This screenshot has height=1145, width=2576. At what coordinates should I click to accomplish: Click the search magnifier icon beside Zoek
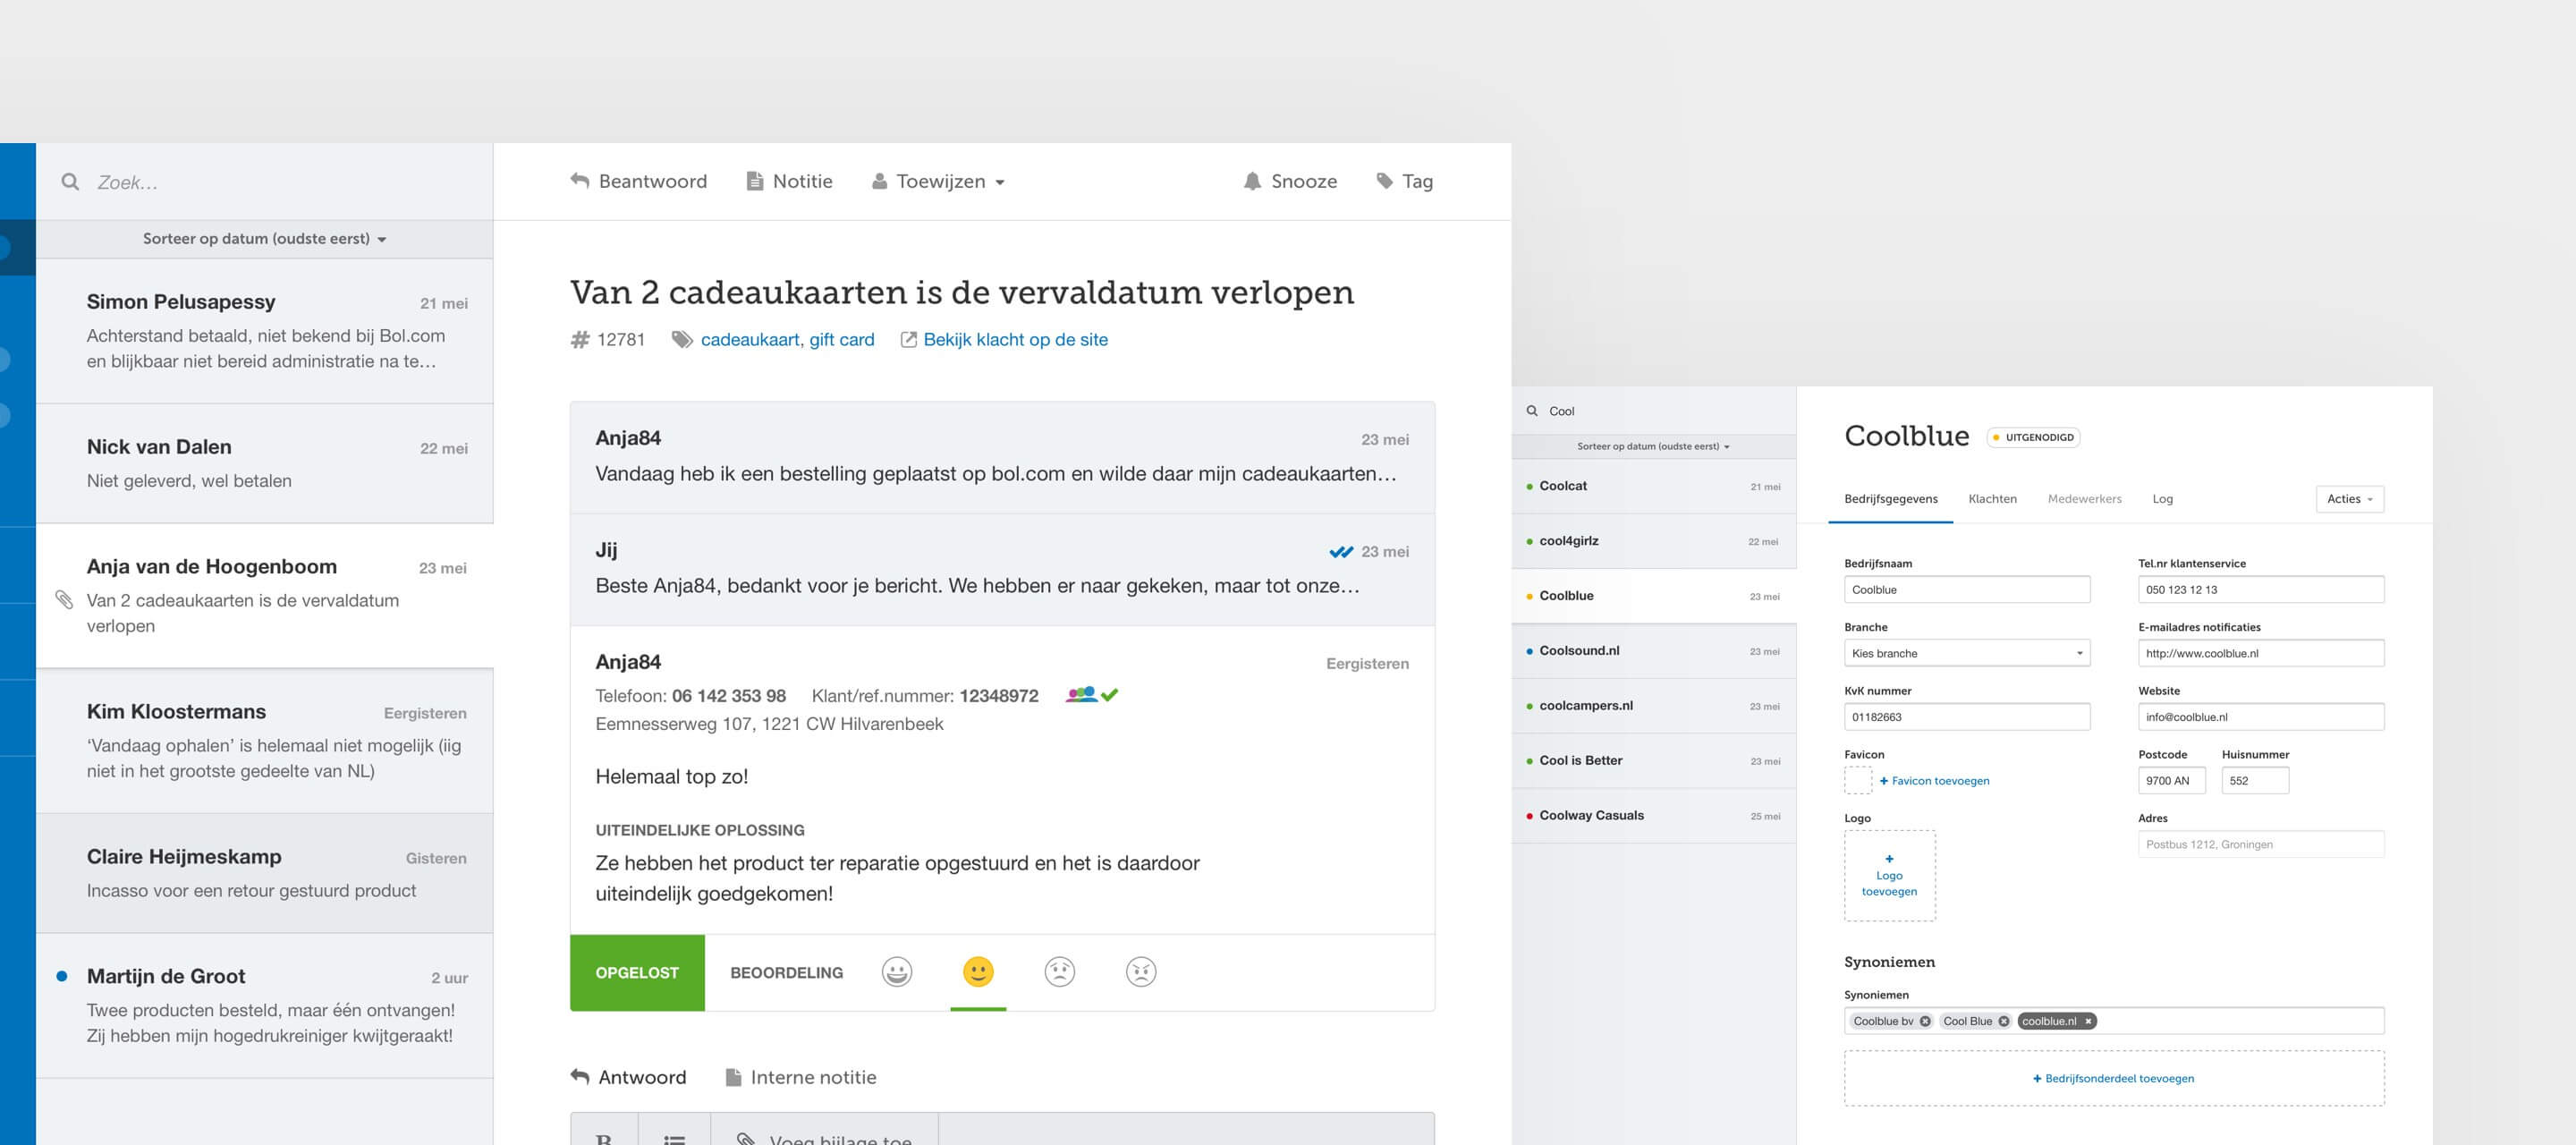click(70, 182)
